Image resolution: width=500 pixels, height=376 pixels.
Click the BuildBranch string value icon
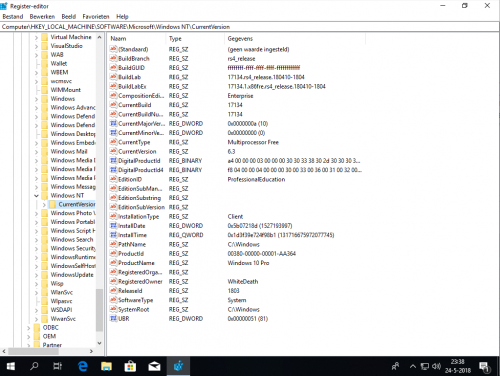click(x=113, y=58)
